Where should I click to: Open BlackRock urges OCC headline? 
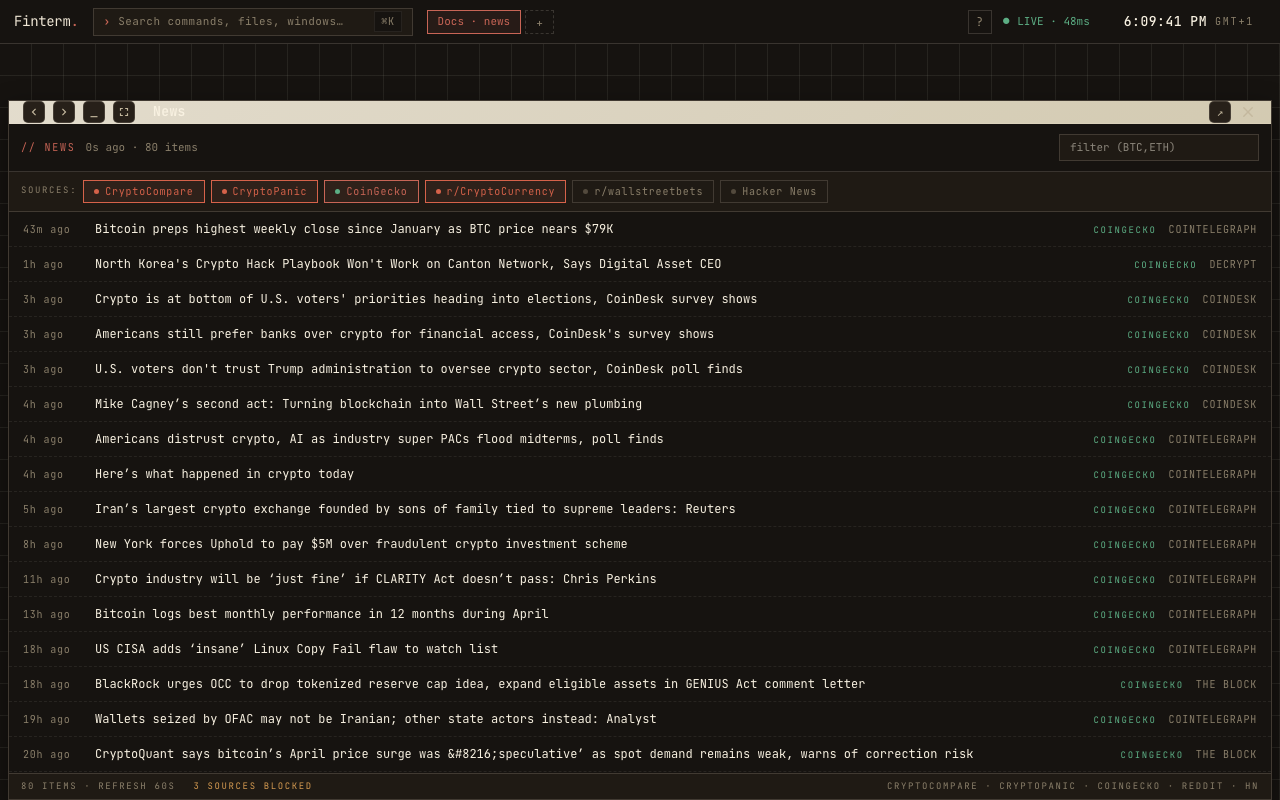(x=480, y=685)
